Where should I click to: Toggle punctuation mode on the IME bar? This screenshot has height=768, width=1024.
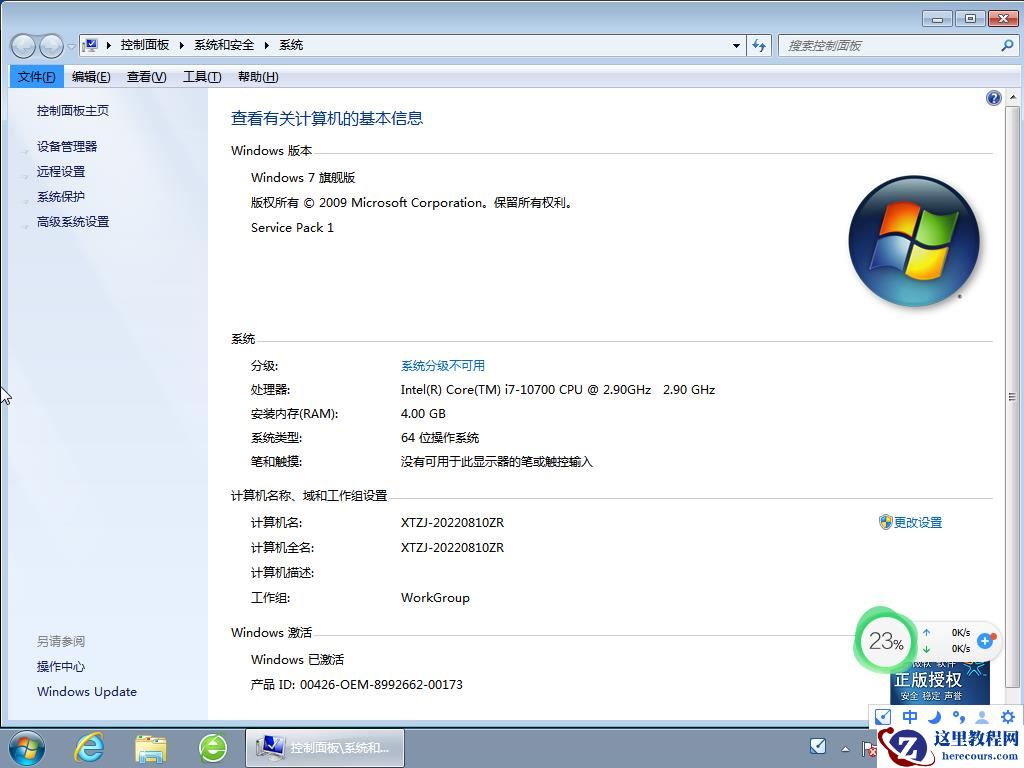tap(959, 717)
